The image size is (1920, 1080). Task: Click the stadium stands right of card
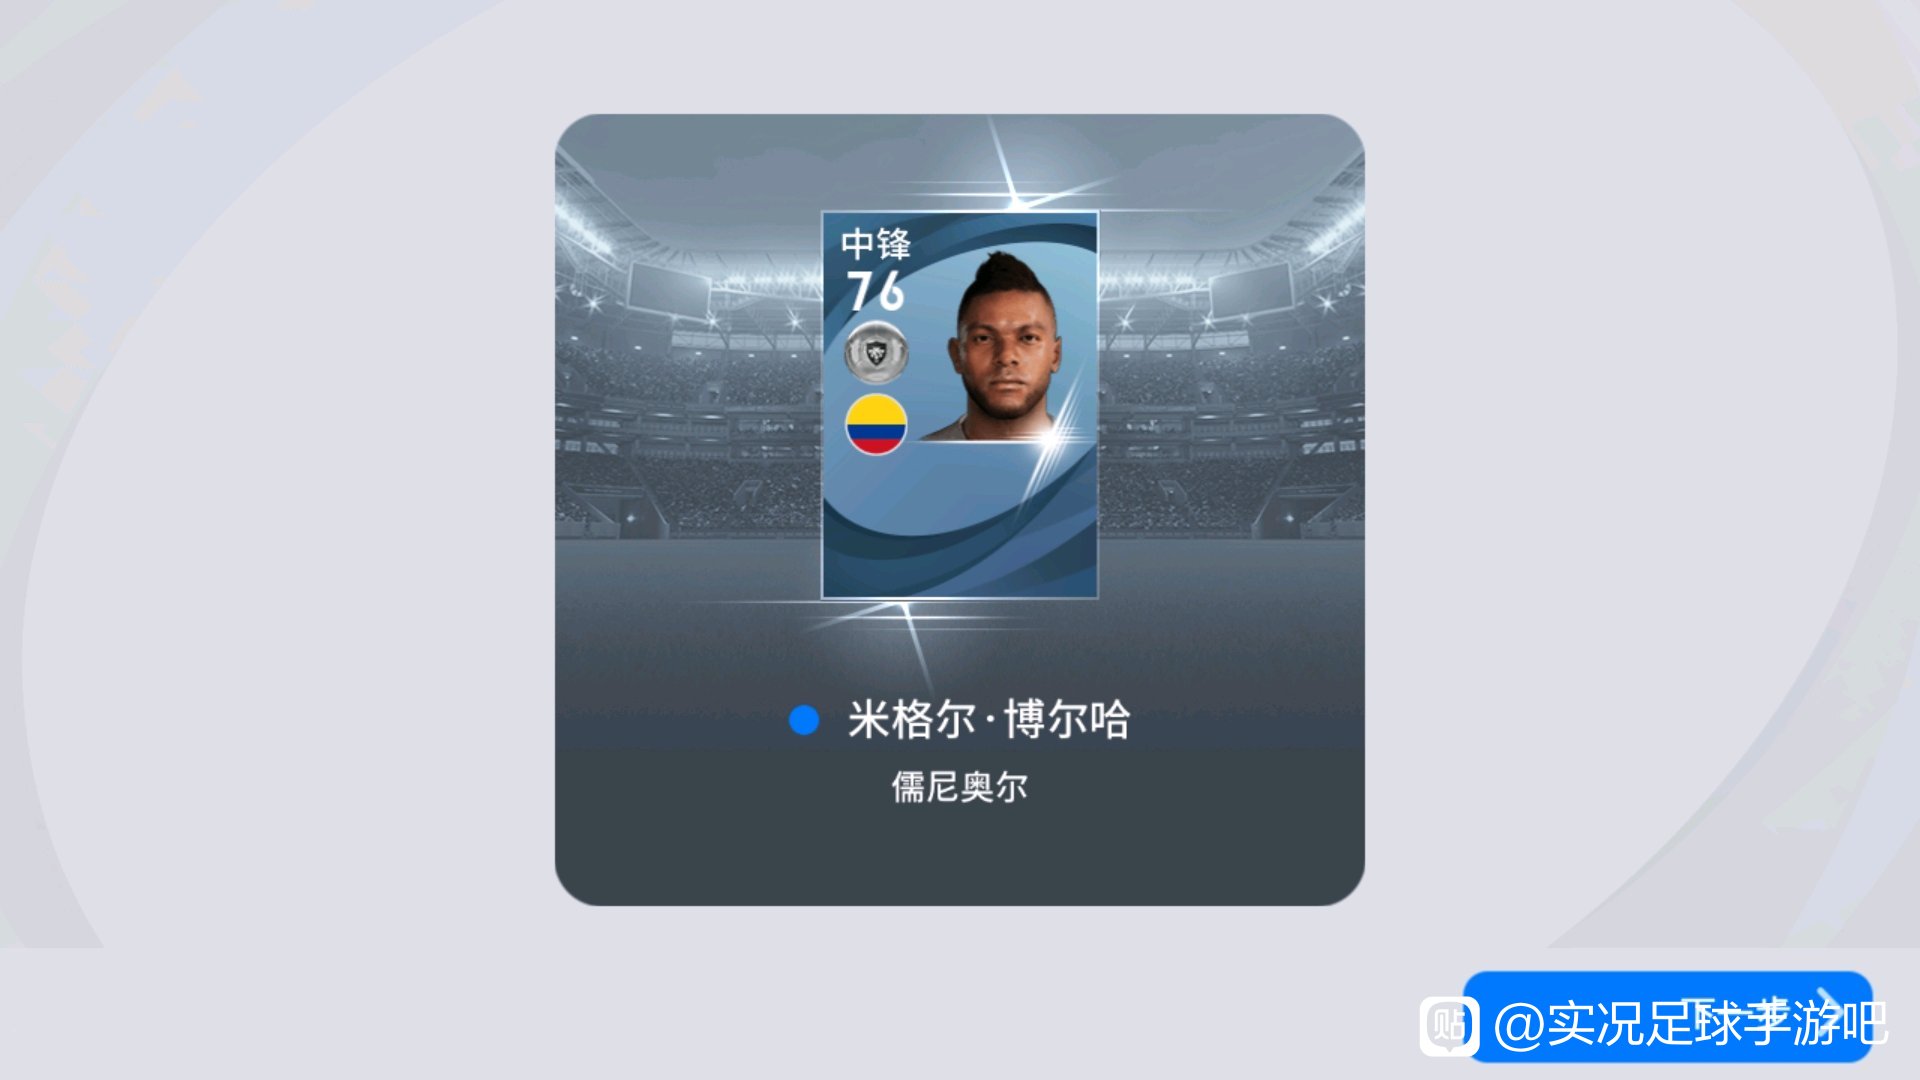[1232, 400]
